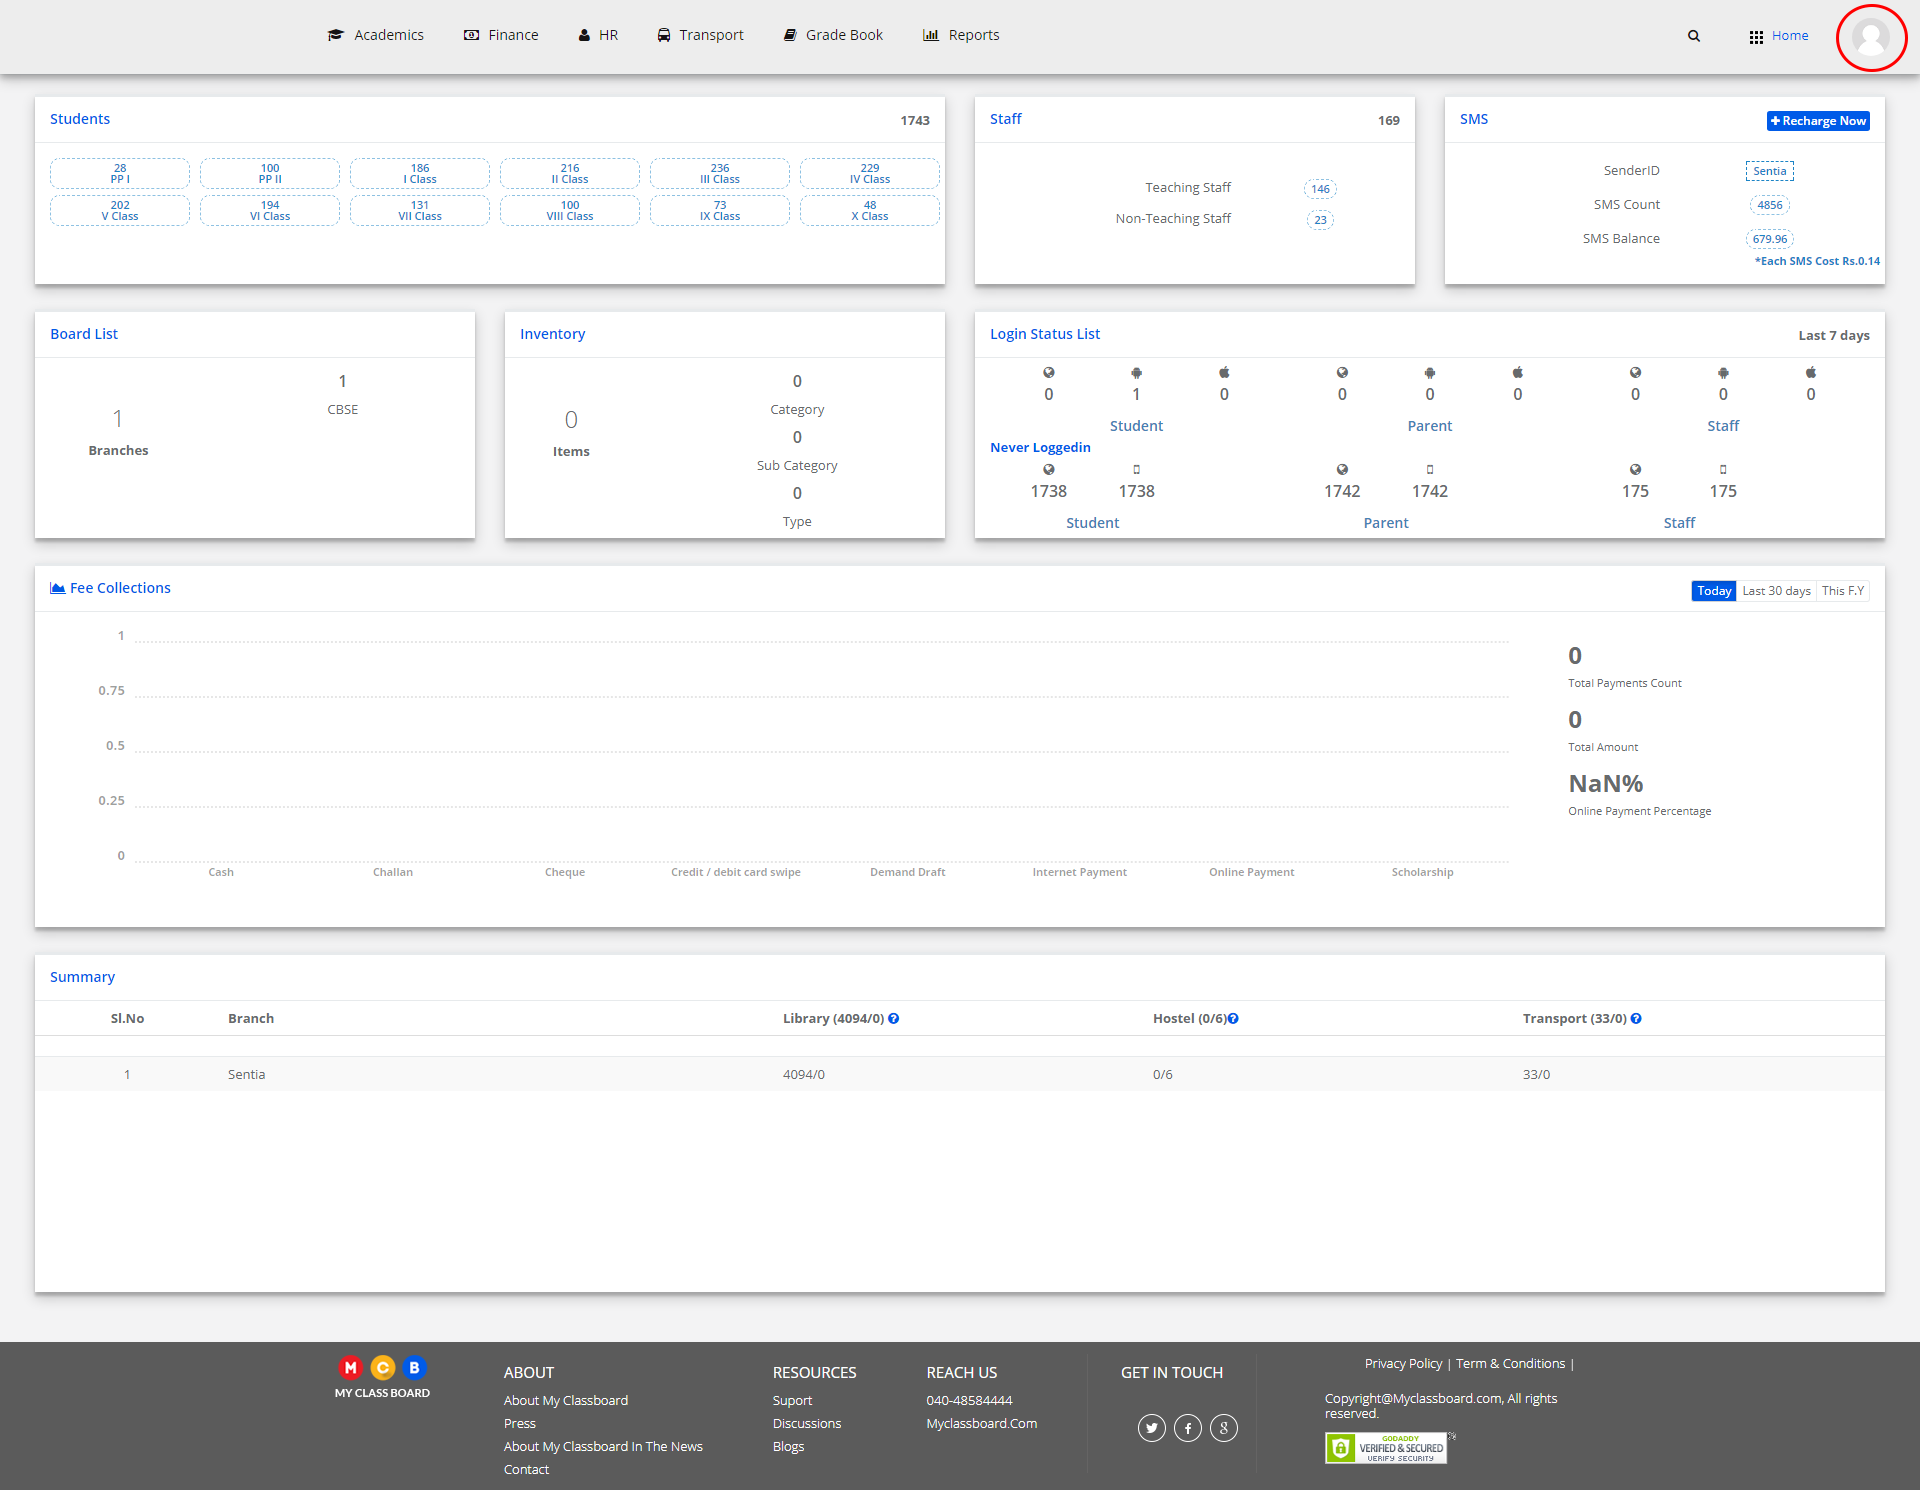Click help icon beside Library column
Viewport: 1920px width, 1490px height.
[894, 1019]
